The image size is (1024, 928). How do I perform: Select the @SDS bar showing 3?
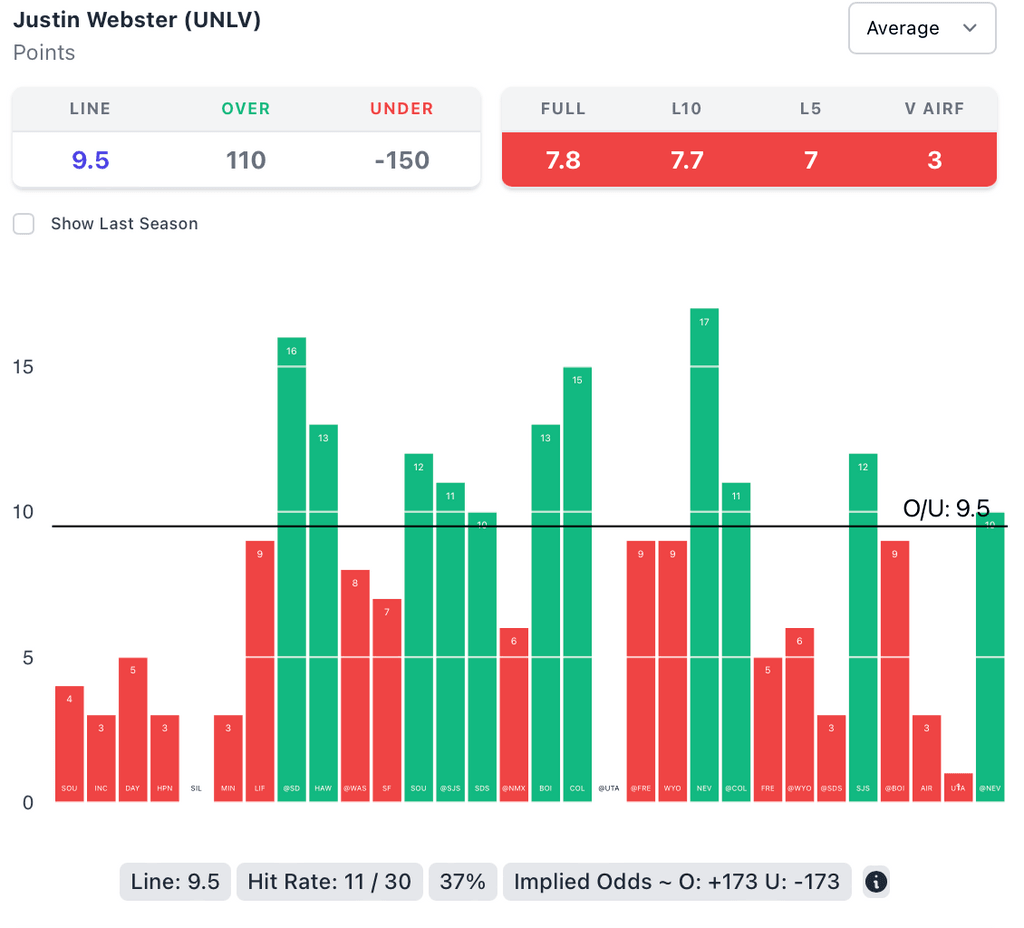click(831, 758)
